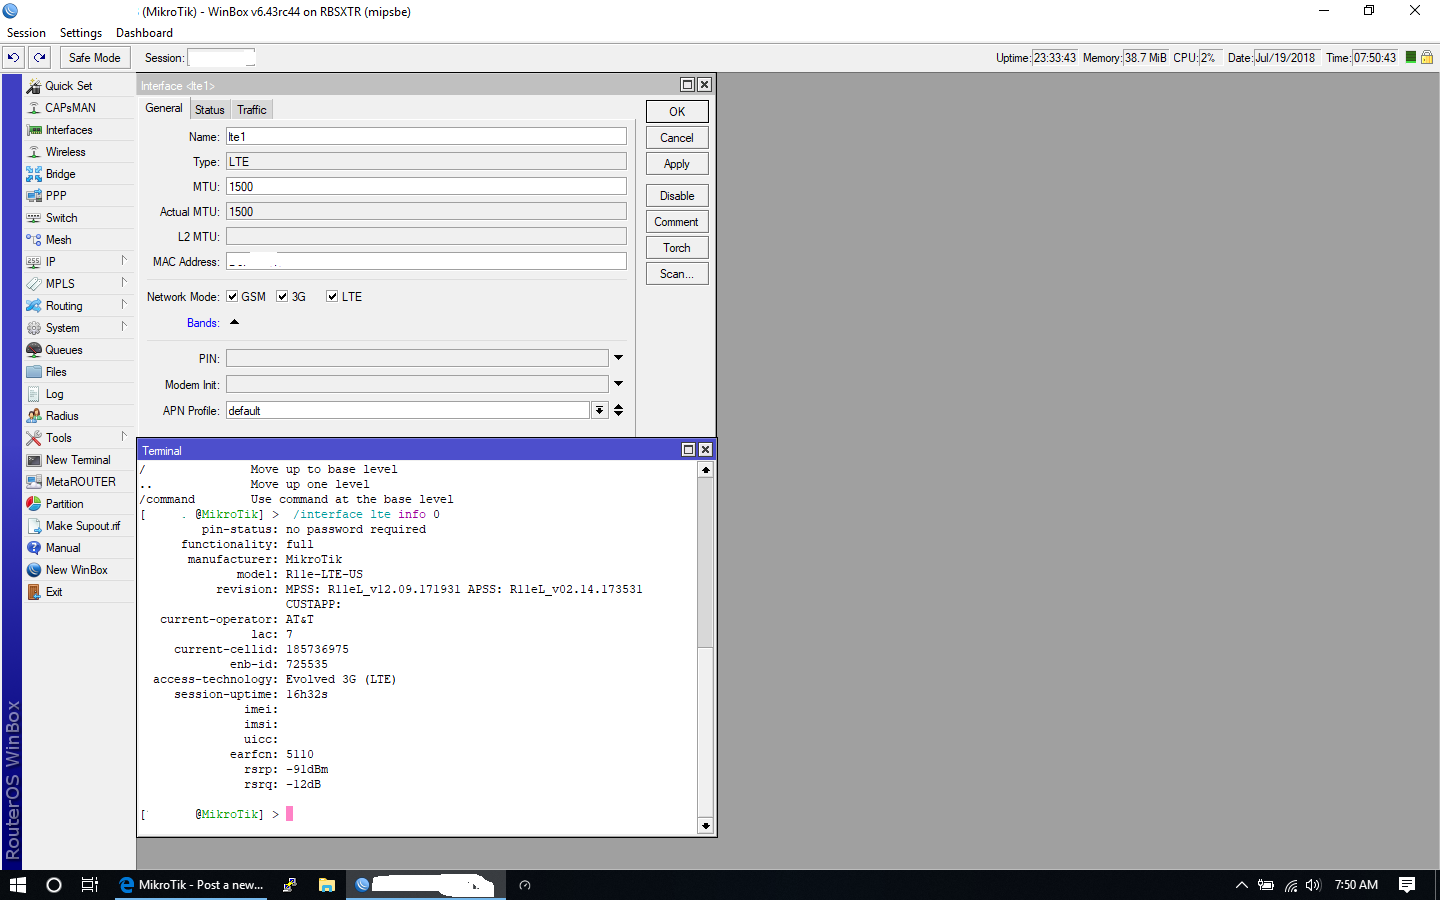The image size is (1440, 900).
Task: Click the Session text field in toolbar
Action: [x=222, y=58]
